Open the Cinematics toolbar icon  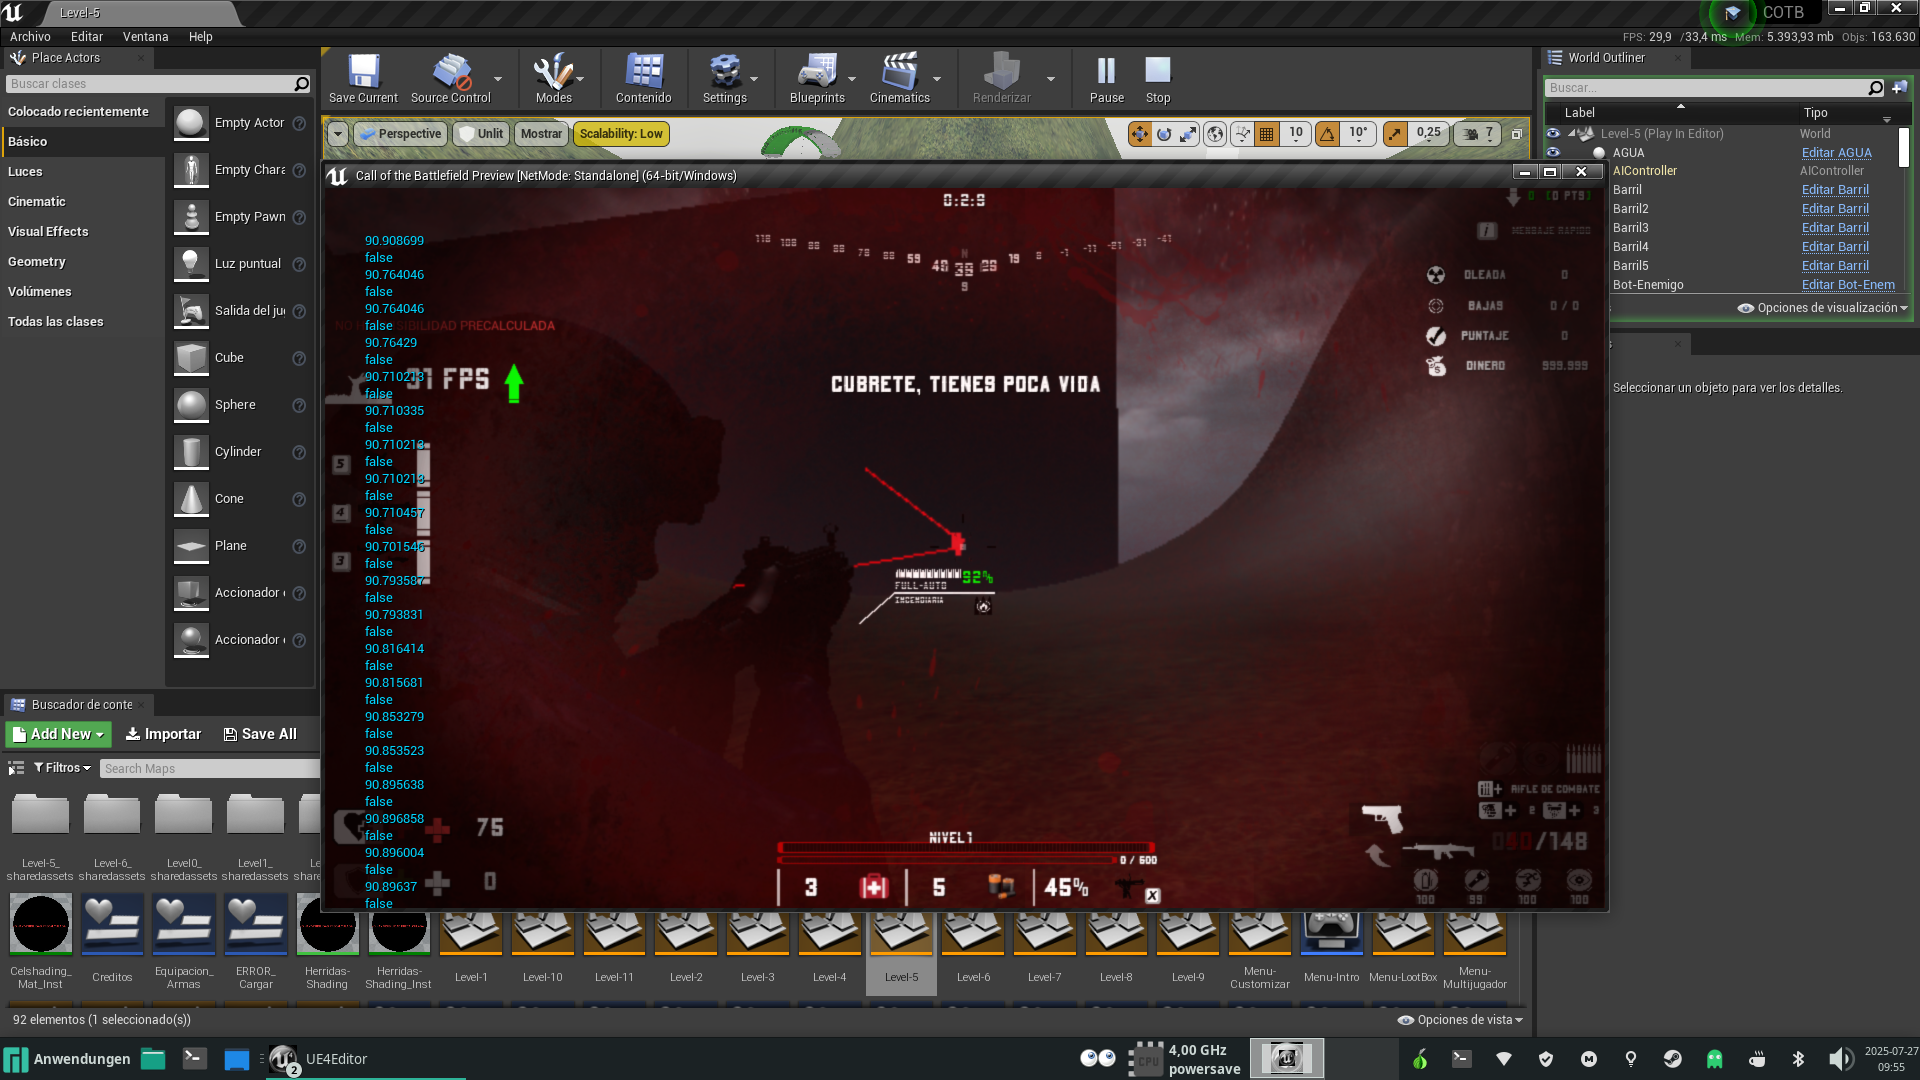[x=899, y=78]
